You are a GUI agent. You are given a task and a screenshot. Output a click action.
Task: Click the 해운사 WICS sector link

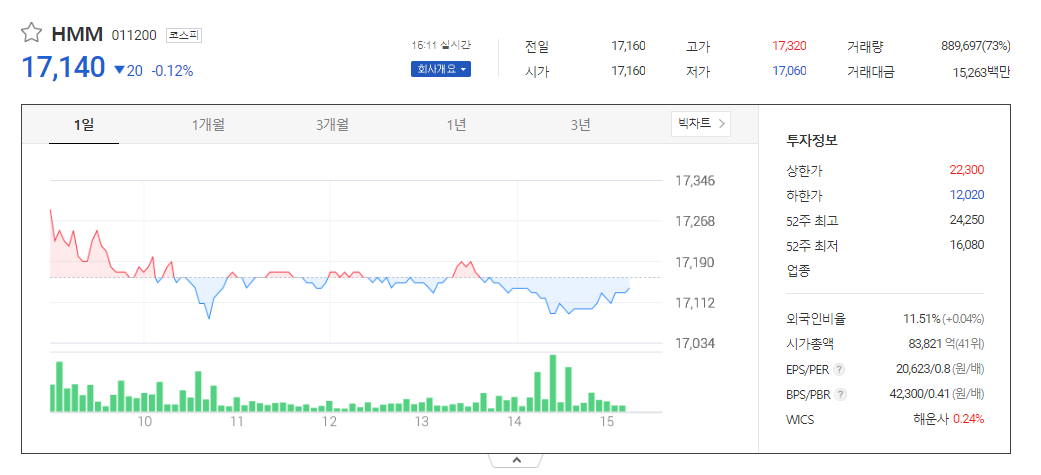click(931, 419)
